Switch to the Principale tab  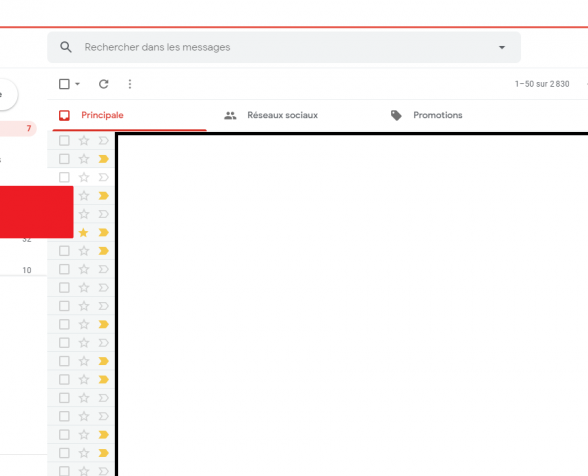click(x=129, y=115)
